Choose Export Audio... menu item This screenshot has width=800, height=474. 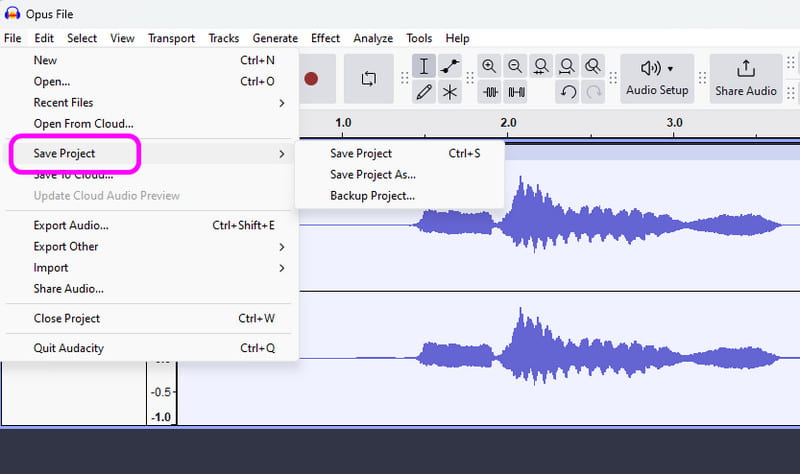[149, 226]
